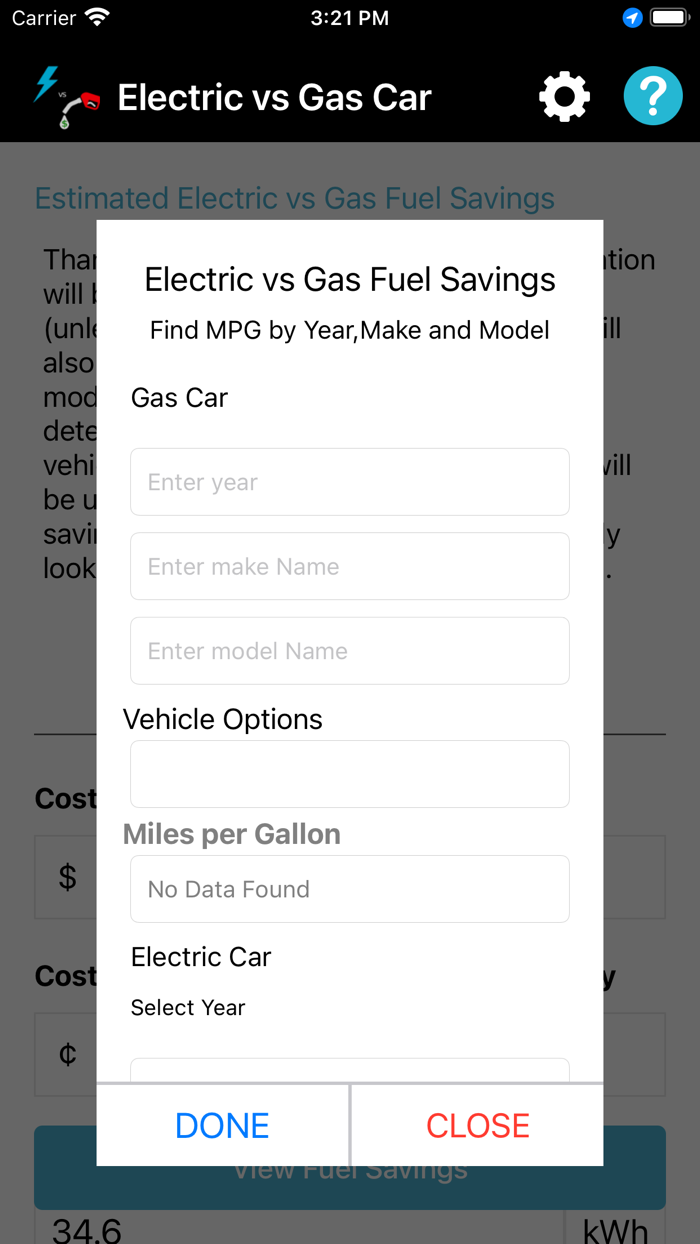Tap the Enter year input field

349,481
